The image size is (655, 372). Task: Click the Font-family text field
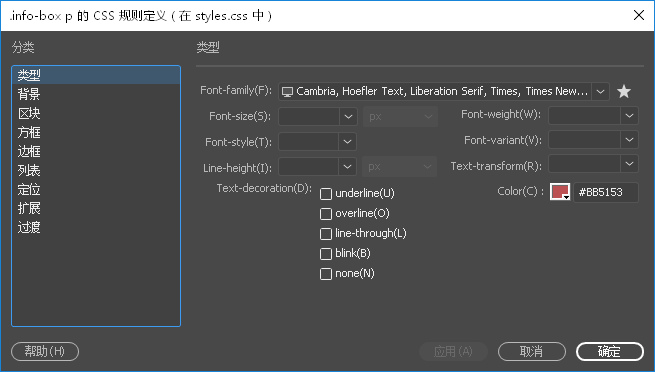click(x=435, y=91)
